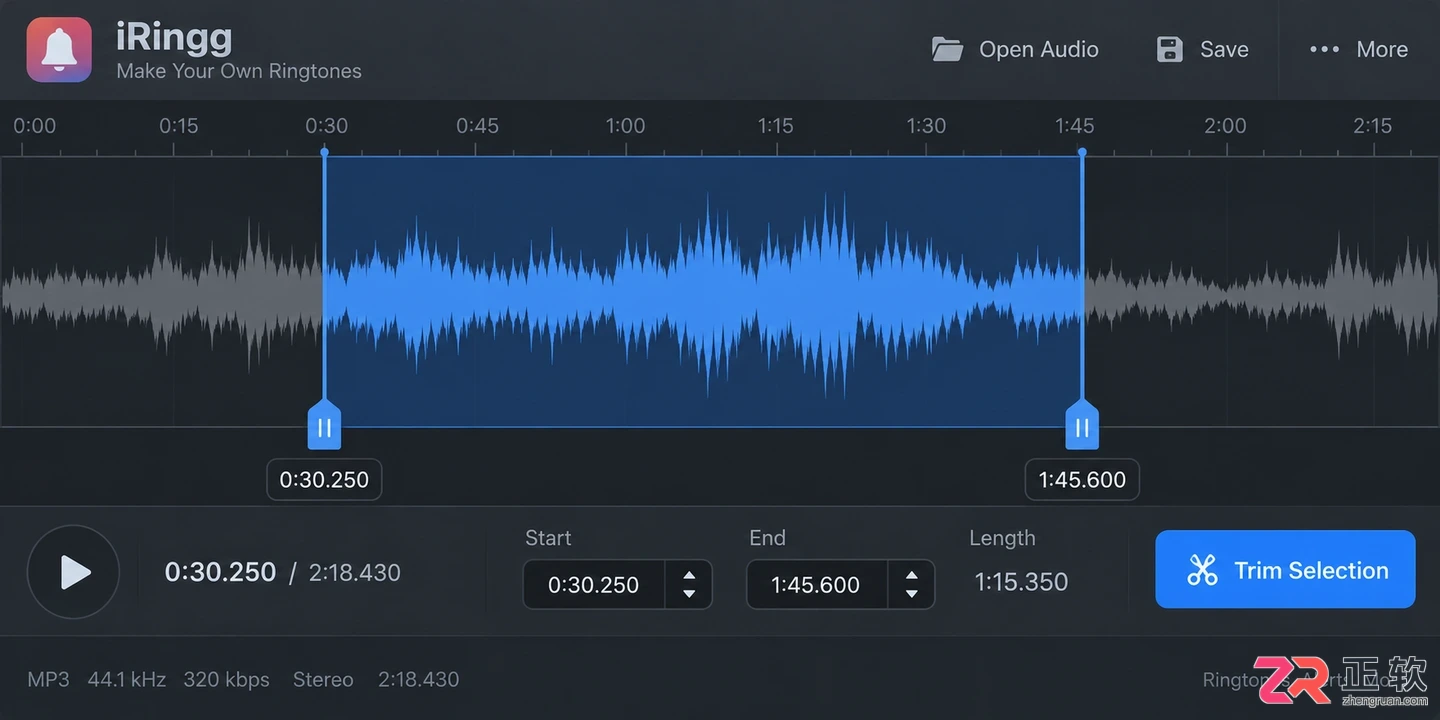Click the Trim Selection button
The height and width of the screenshot is (720, 1440).
point(1285,570)
